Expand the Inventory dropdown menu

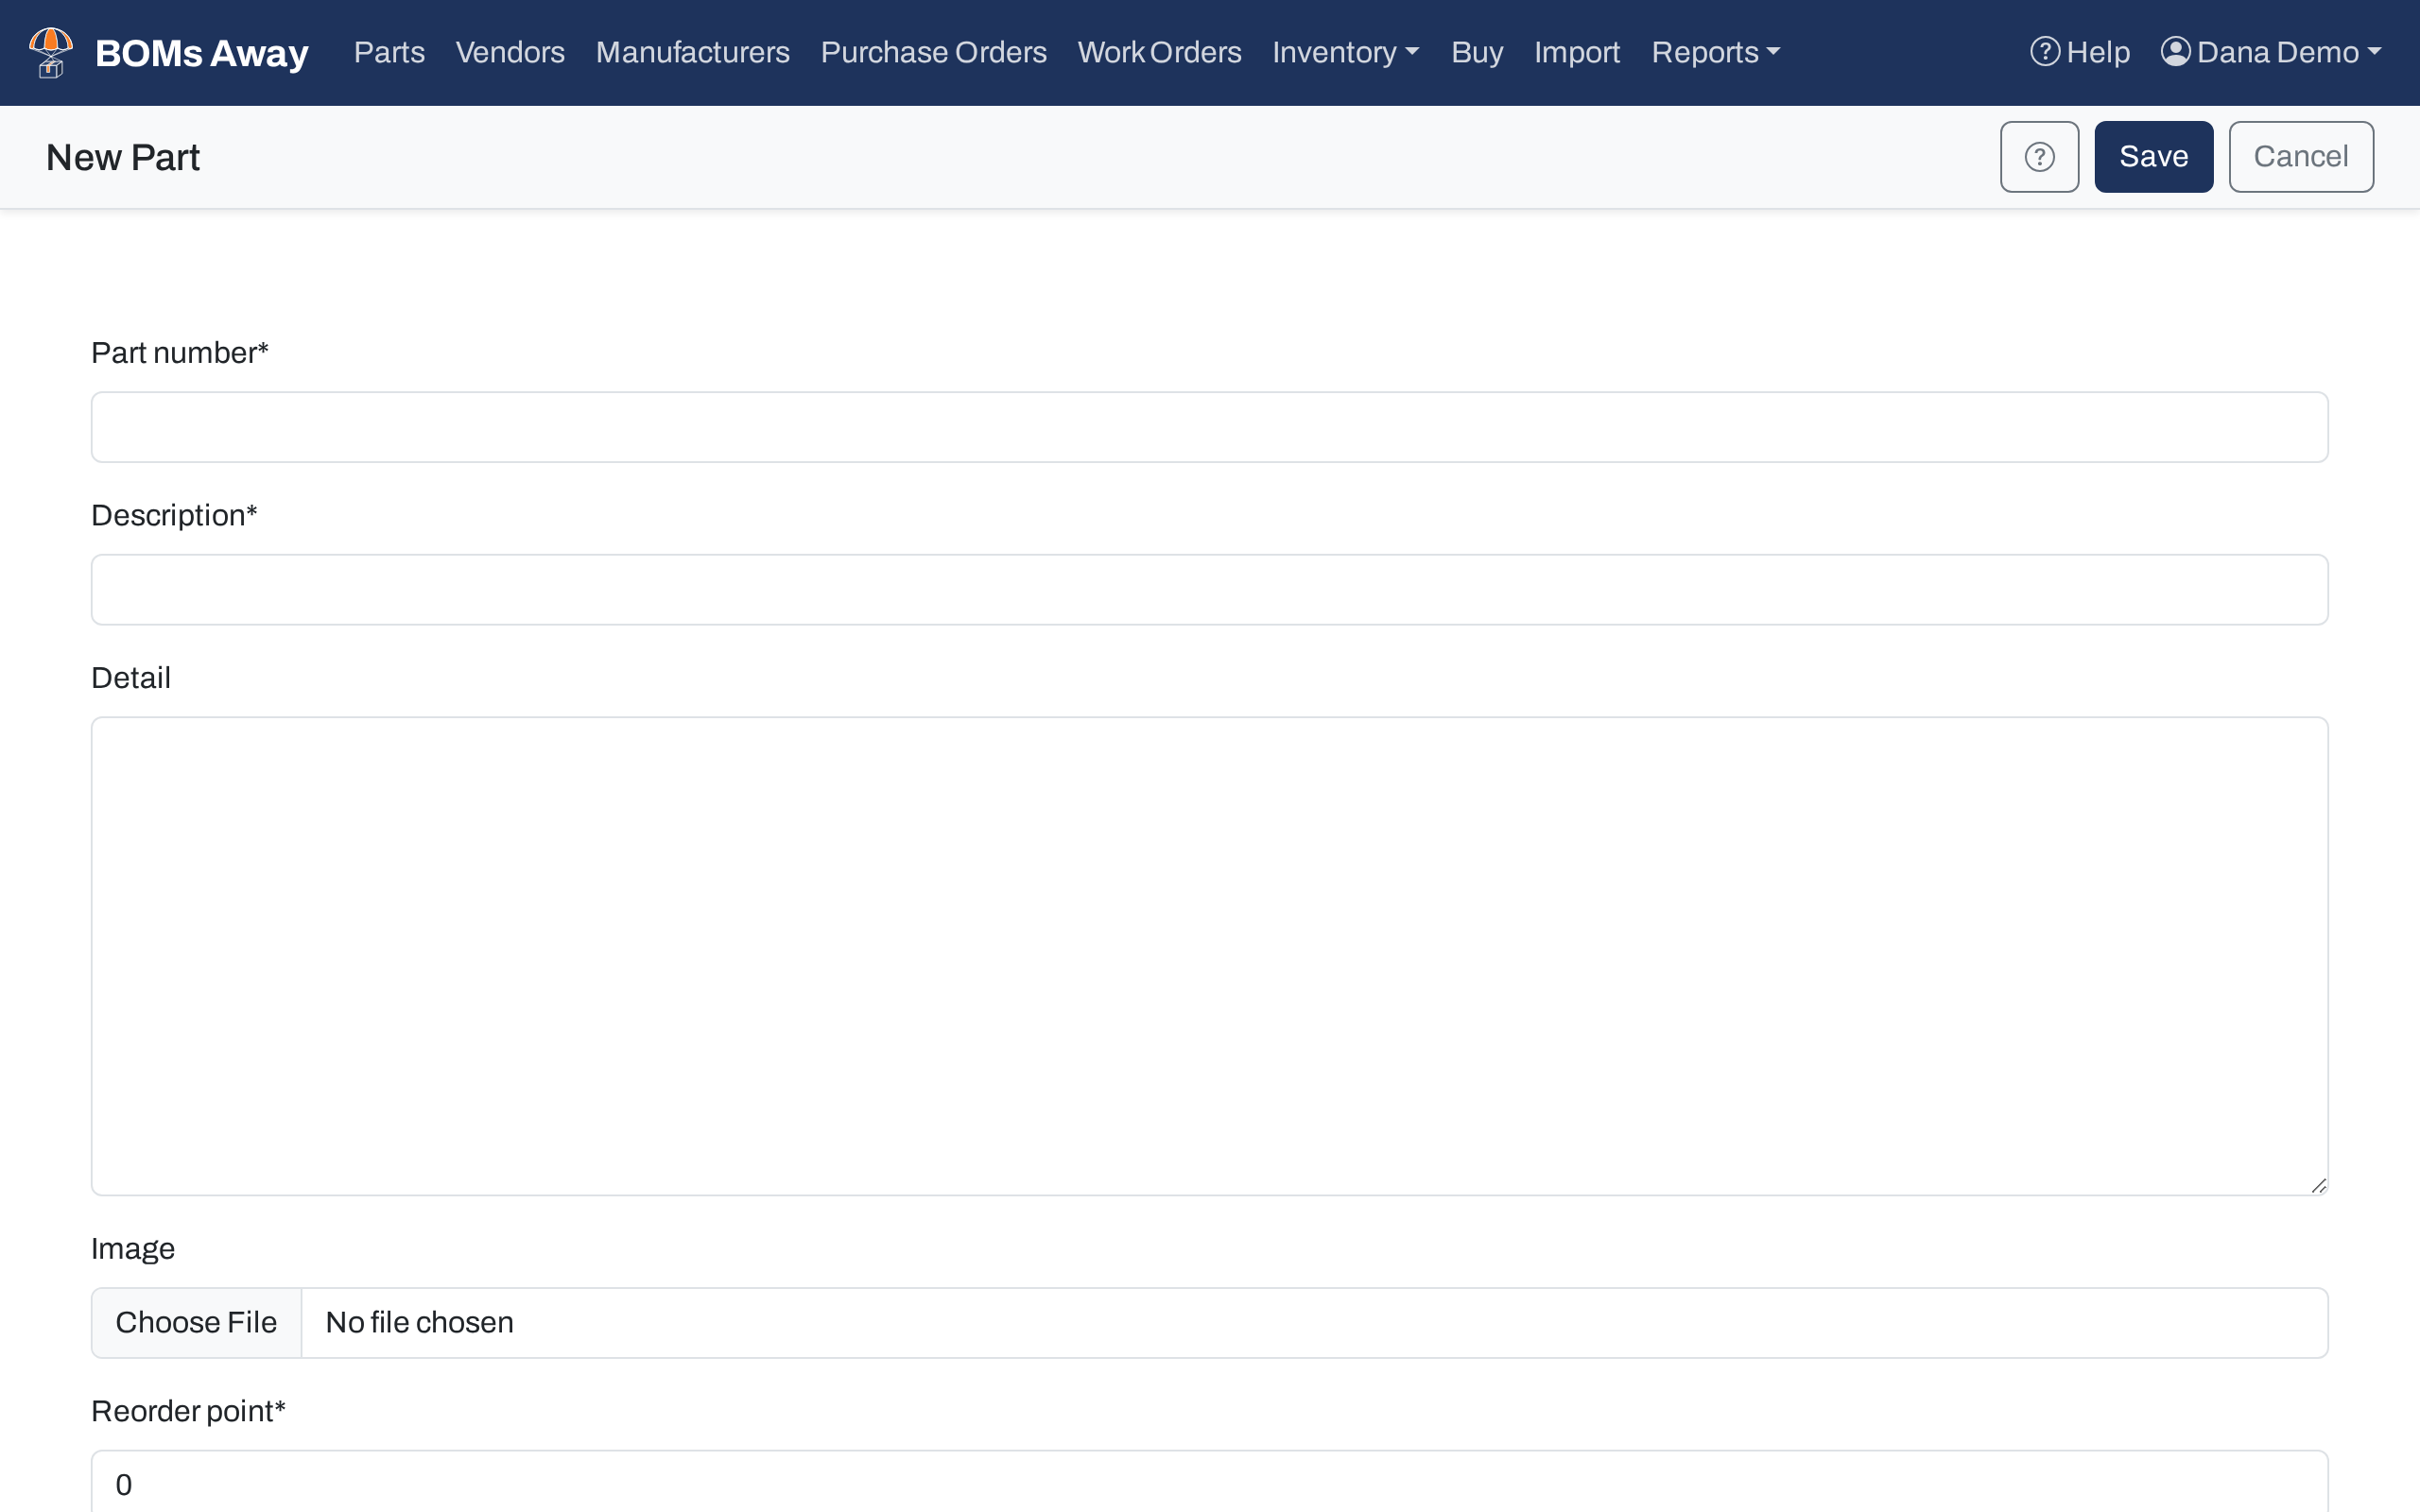pyautogui.click(x=1345, y=52)
